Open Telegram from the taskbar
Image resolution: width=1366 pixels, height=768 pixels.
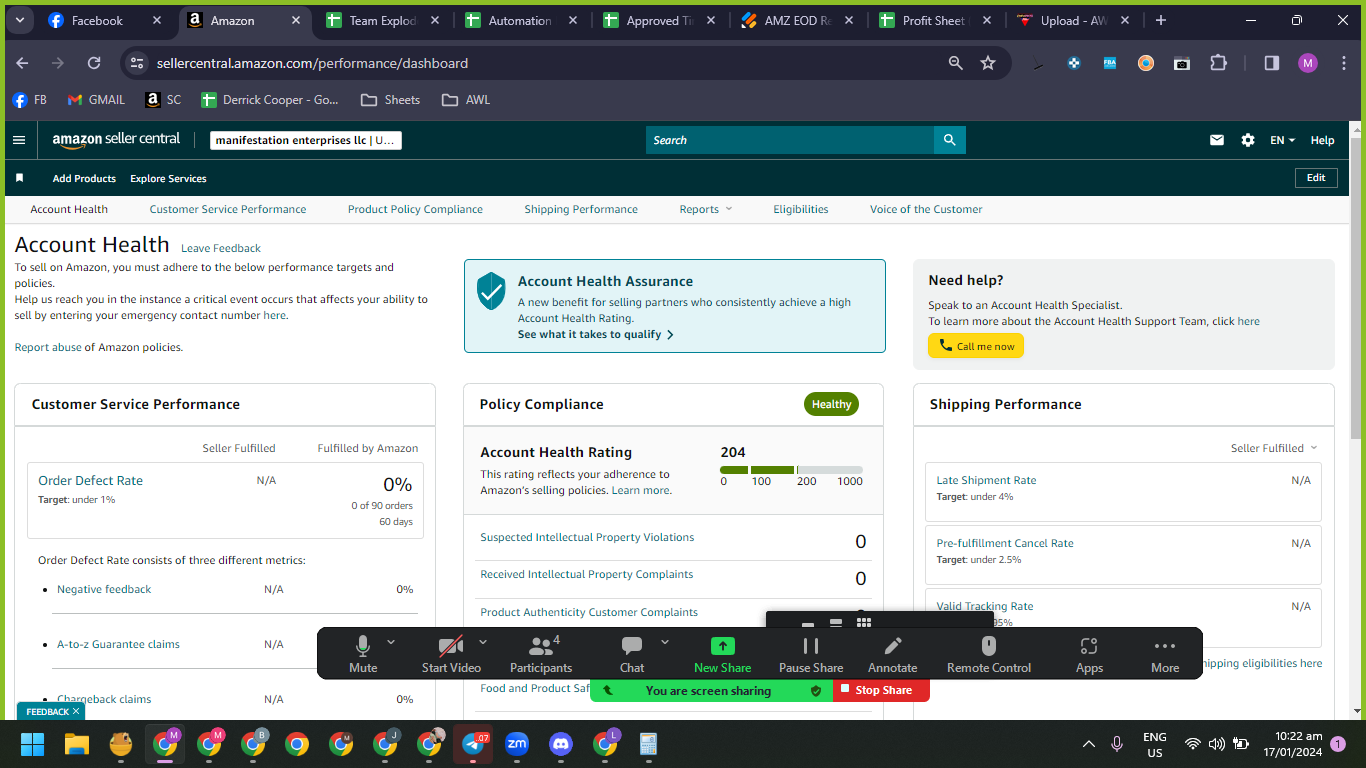pos(474,744)
